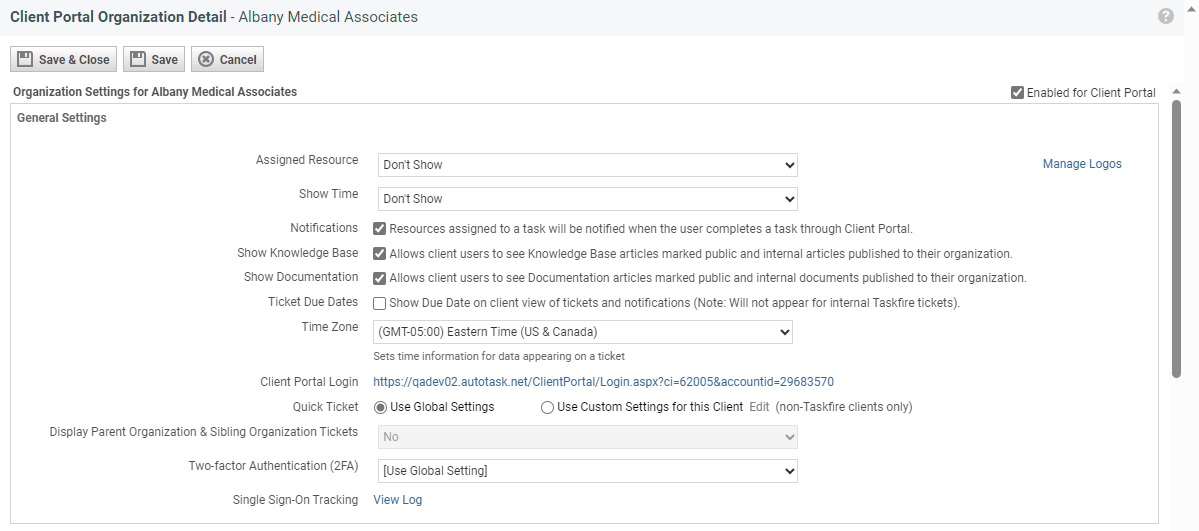Click the vertical scrollbar on the right
1199x531 pixels.
(x=1176, y=240)
